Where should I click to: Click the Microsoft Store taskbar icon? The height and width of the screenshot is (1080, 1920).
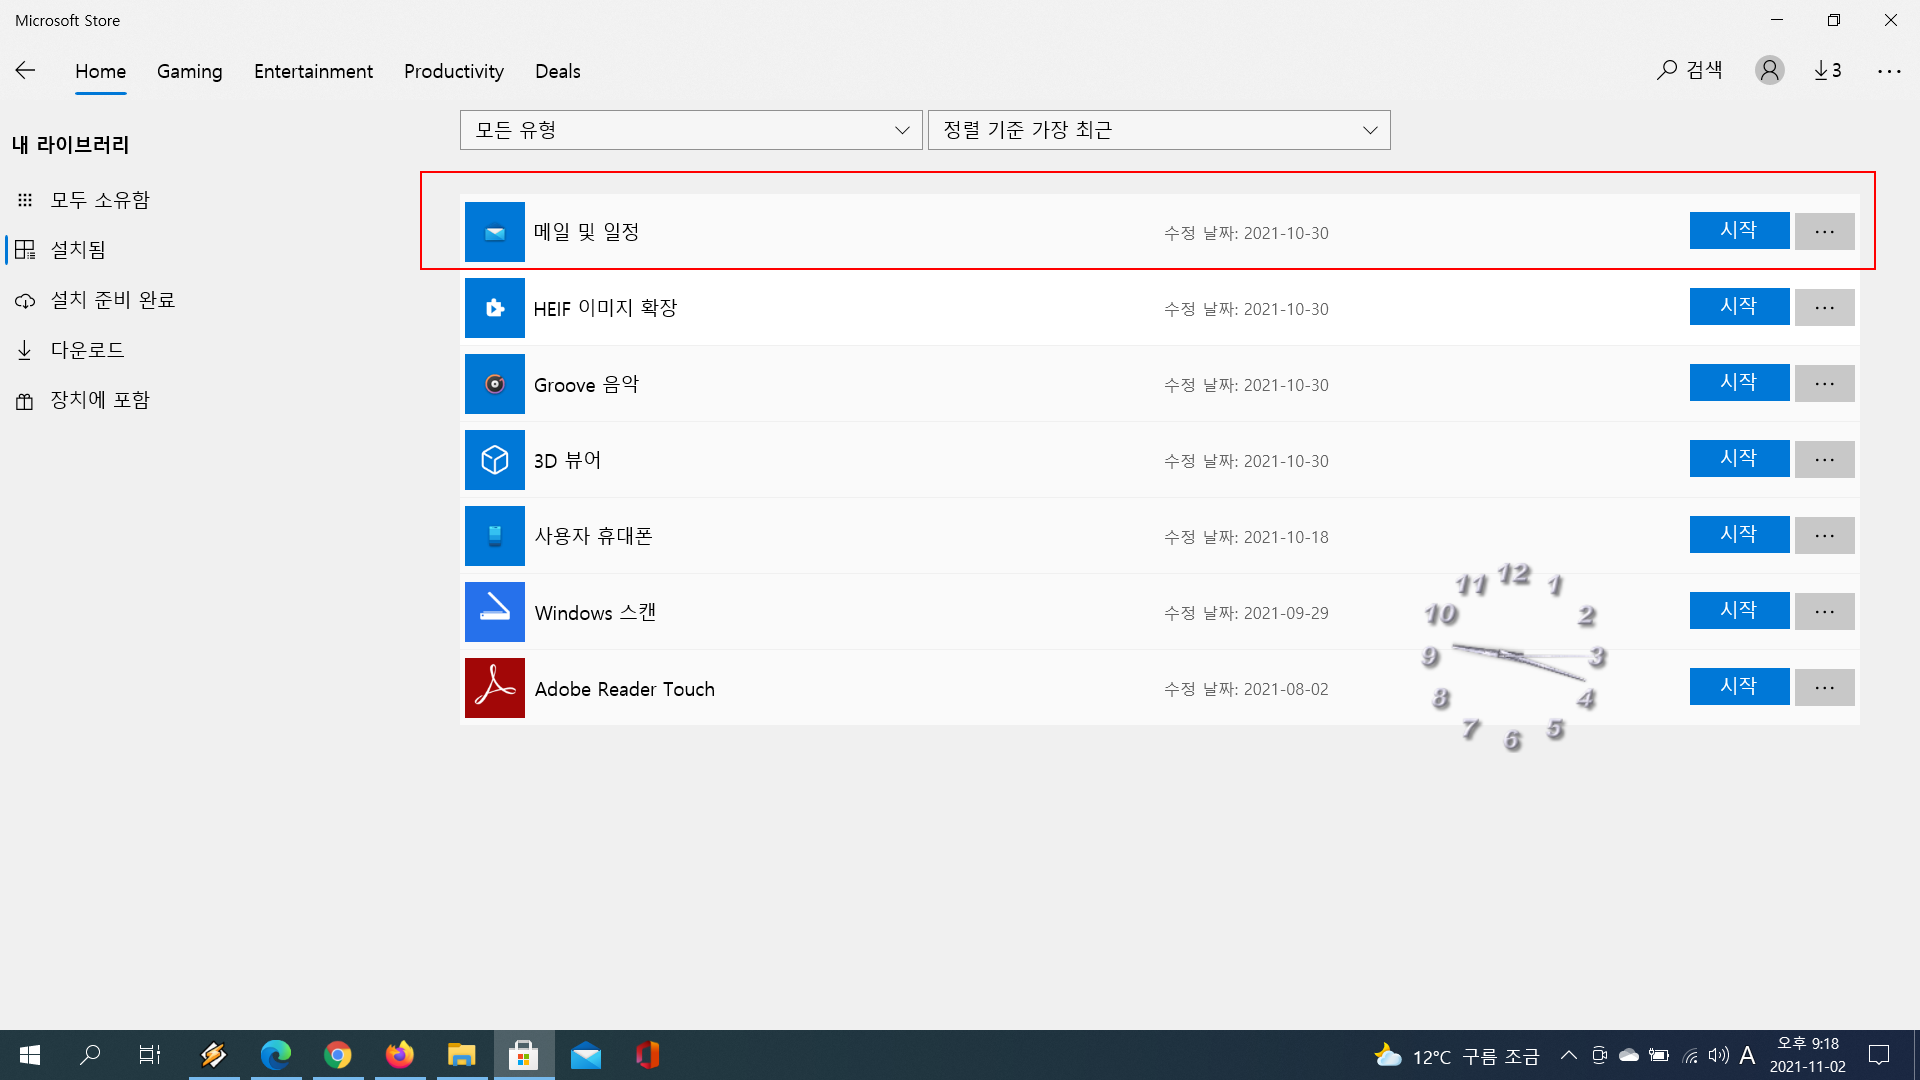(x=523, y=1055)
